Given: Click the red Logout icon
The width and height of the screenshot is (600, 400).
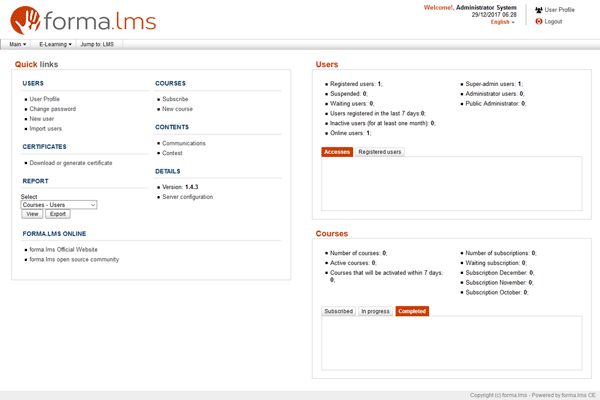Looking at the screenshot, I should click(539, 21).
